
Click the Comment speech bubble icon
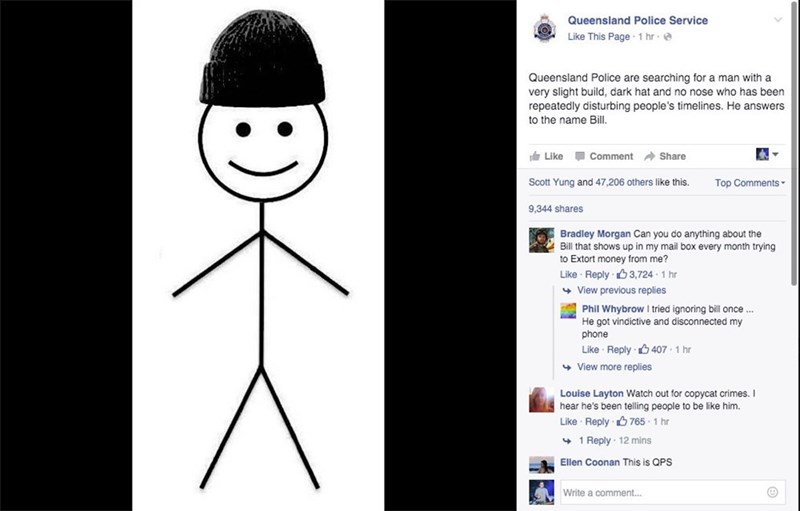pyautogui.click(x=580, y=156)
